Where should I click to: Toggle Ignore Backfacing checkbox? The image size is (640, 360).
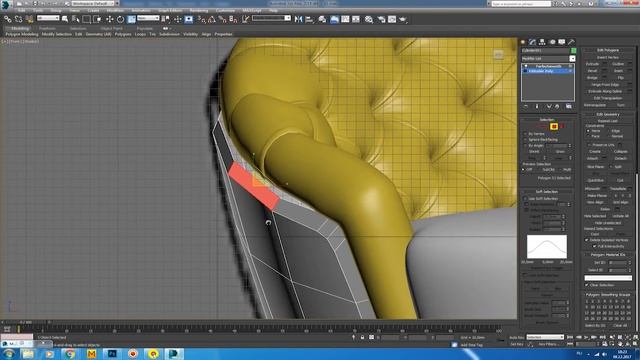click(x=525, y=140)
